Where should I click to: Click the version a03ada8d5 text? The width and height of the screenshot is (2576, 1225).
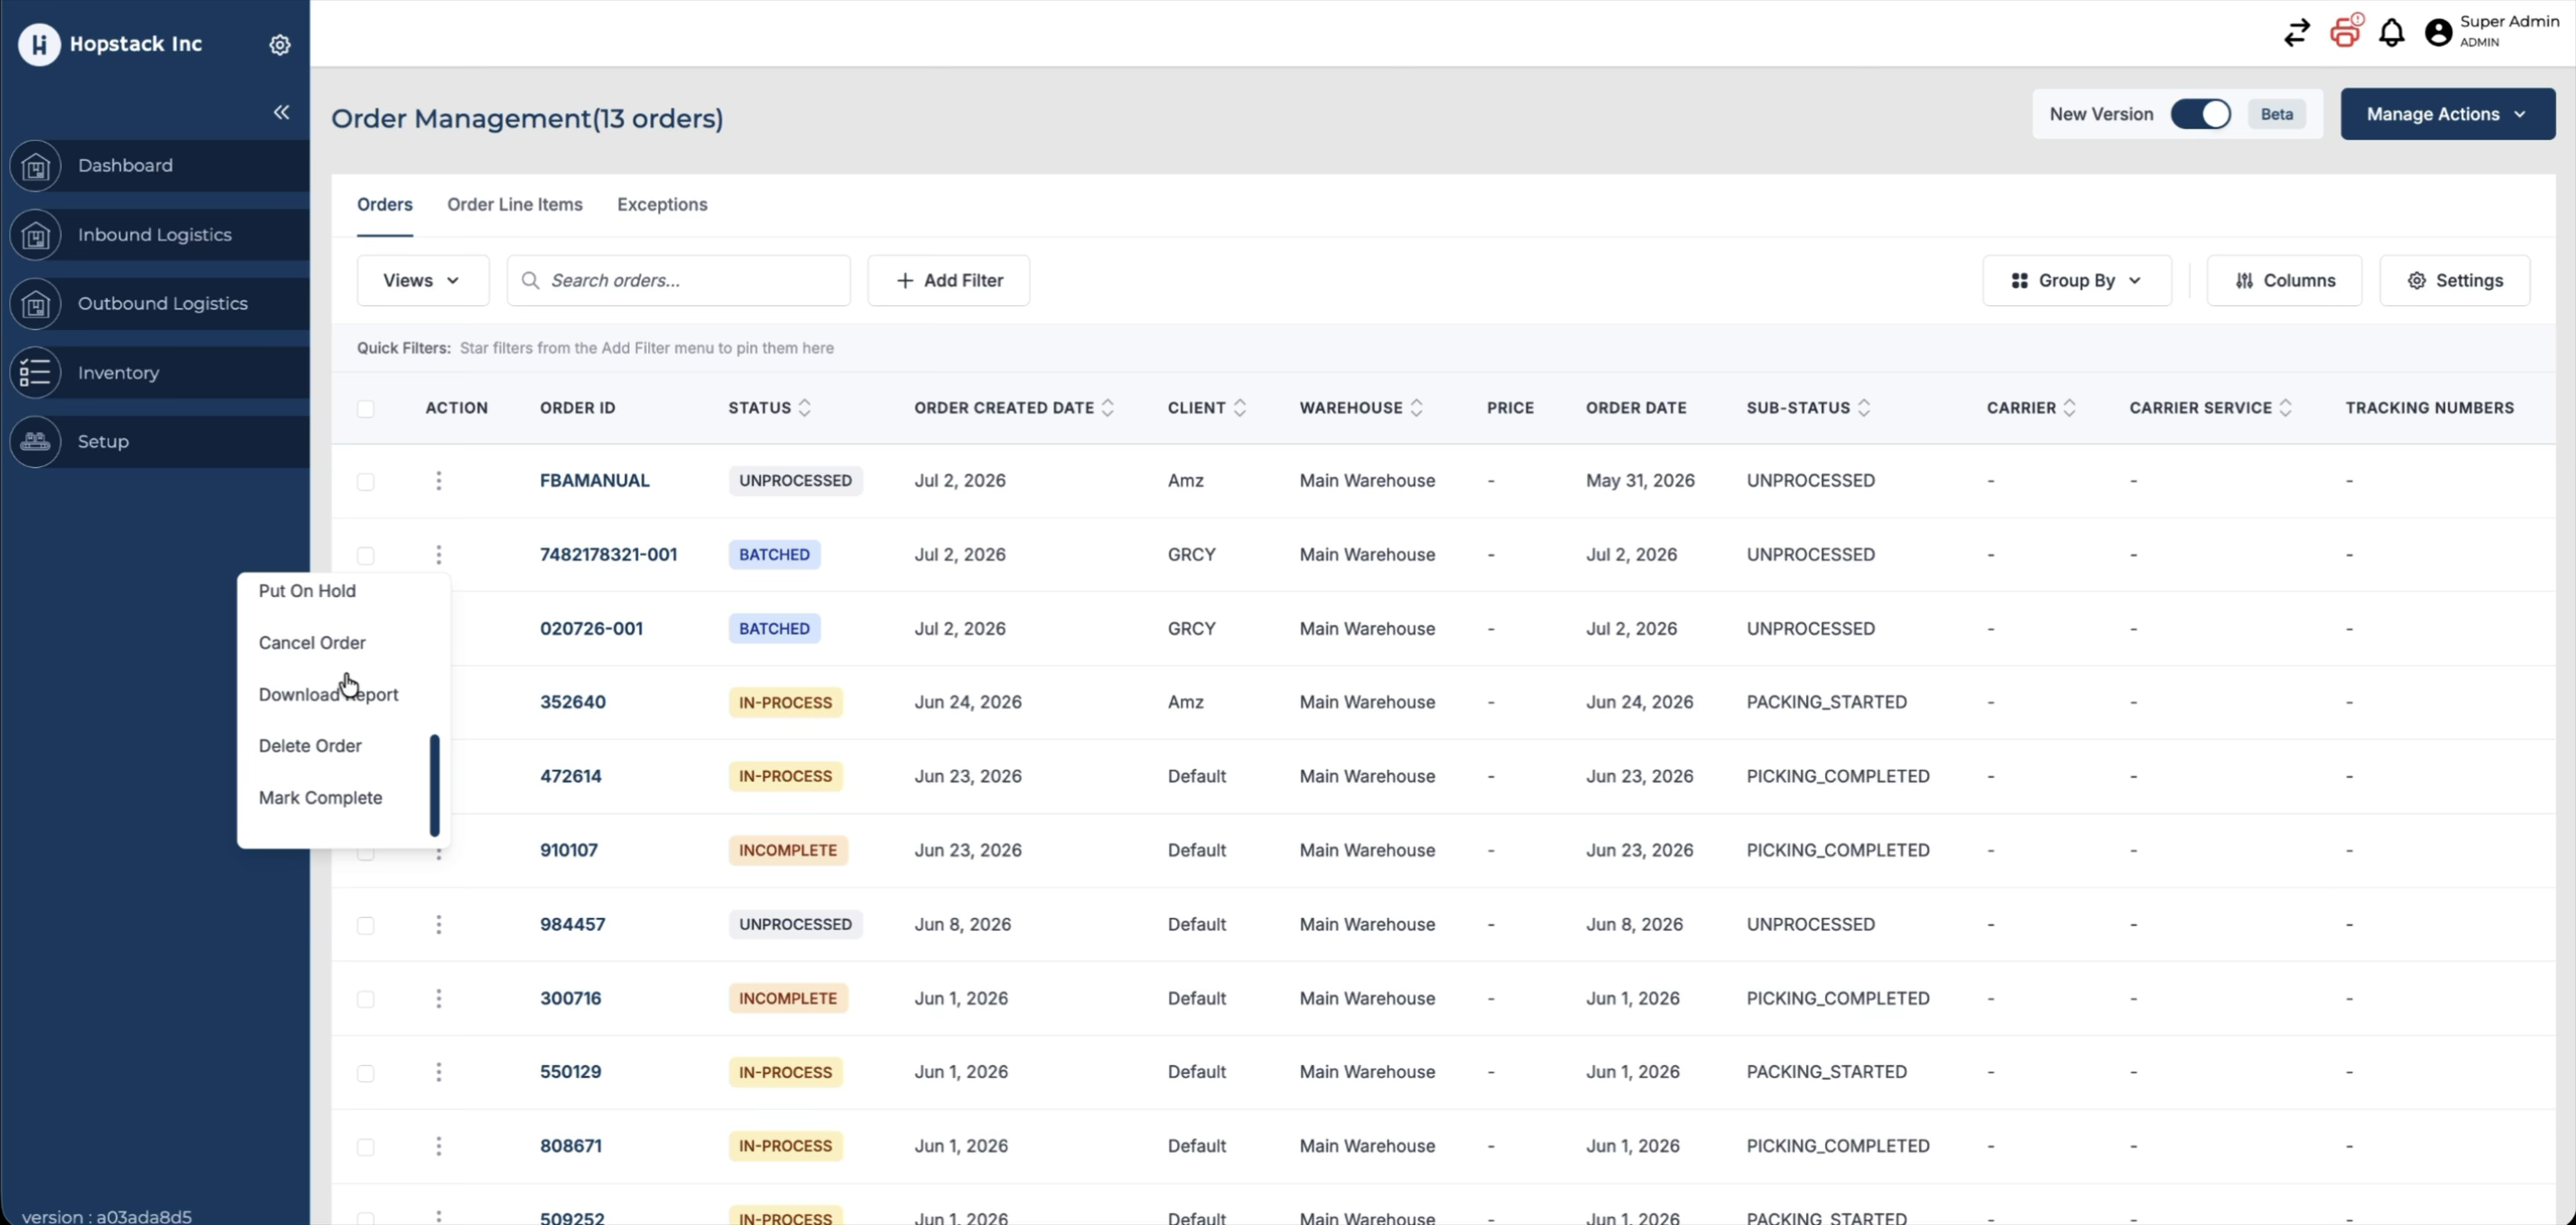click(x=107, y=1216)
